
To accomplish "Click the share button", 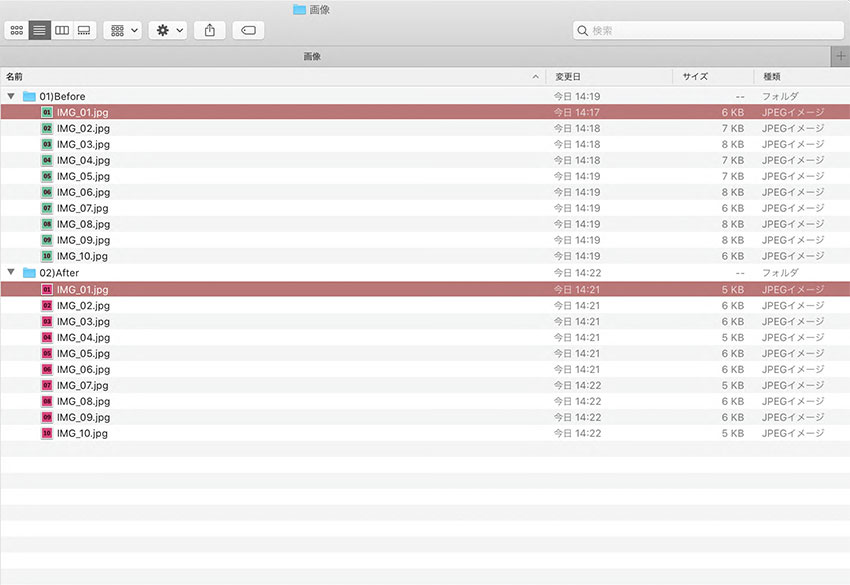I will click(210, 30).
